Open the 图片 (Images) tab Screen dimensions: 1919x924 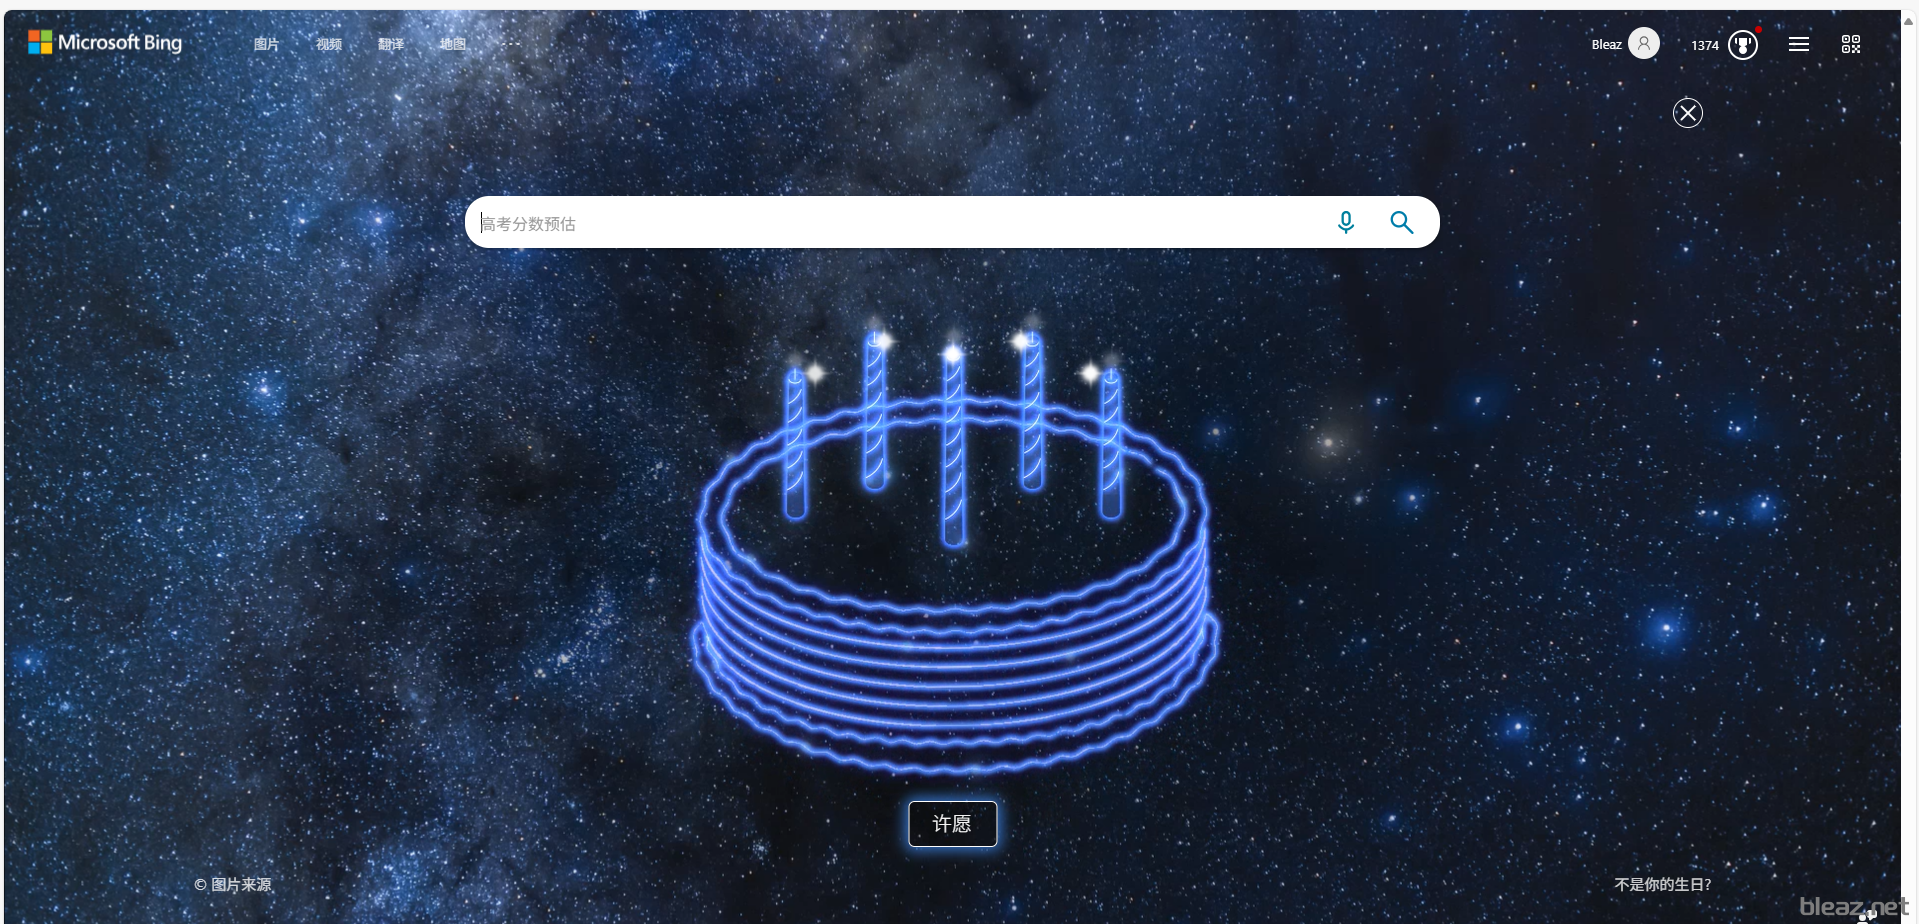tap(266, 44)
